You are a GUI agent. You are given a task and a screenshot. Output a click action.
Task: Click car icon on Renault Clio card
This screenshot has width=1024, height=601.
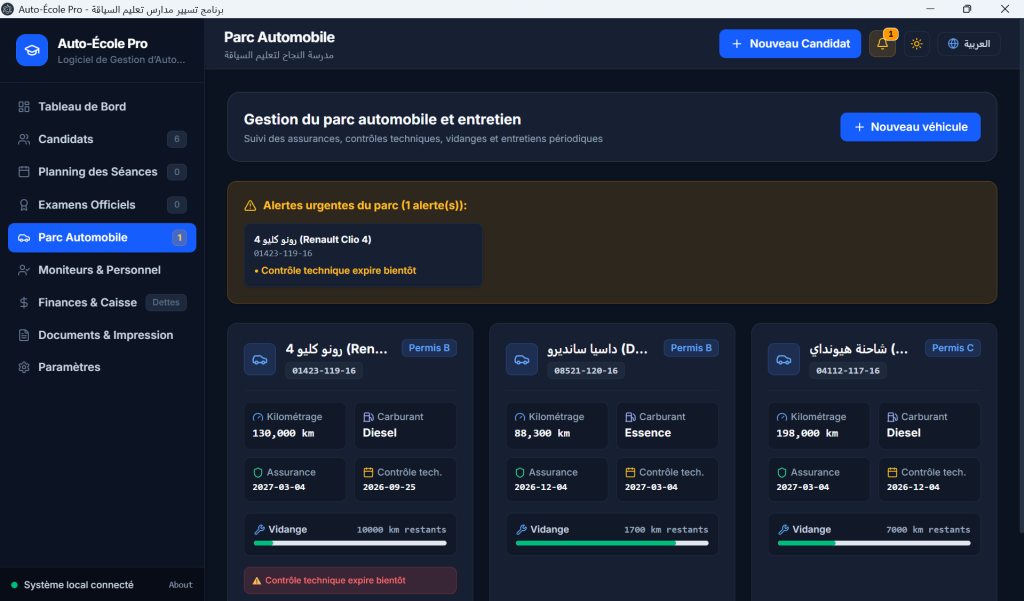click(260, 359)
